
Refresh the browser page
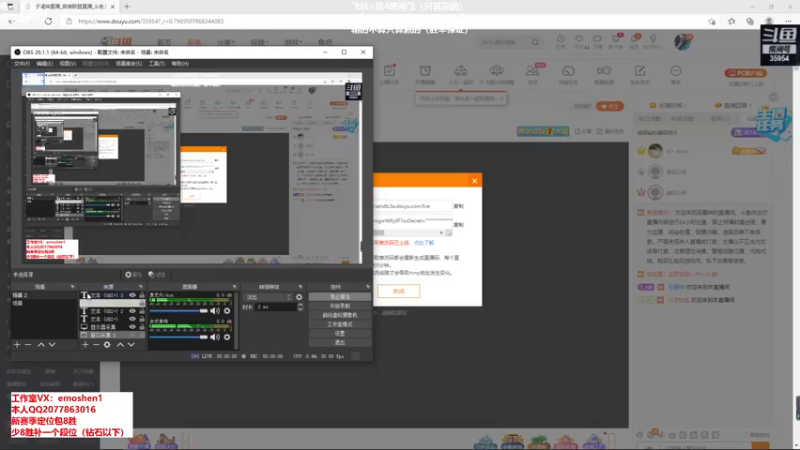[48, 21]
